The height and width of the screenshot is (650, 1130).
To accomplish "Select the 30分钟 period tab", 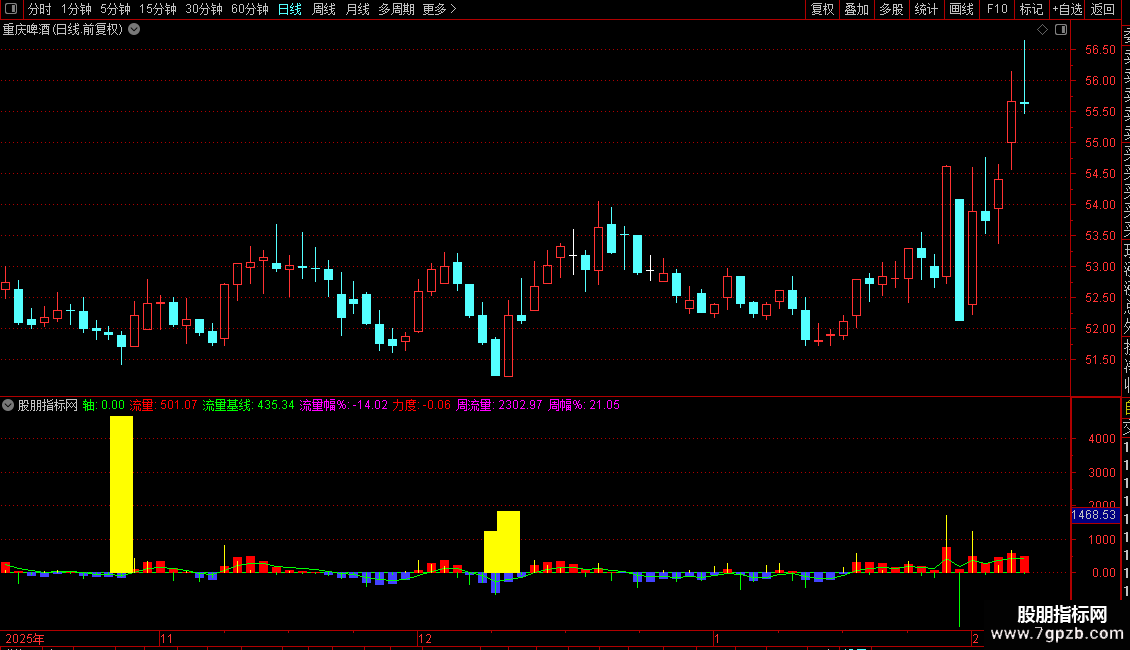I will pos(203,9).
